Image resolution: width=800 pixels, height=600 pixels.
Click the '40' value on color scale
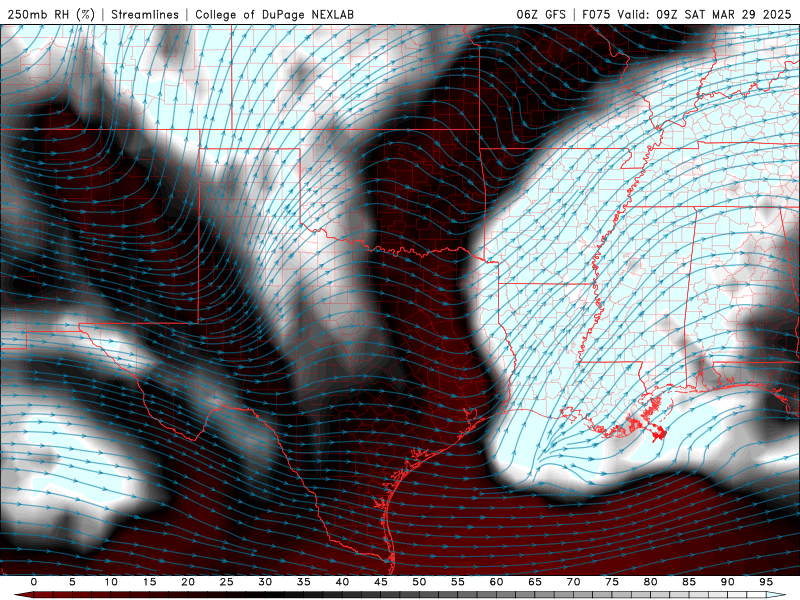click(x=342, y=582)
